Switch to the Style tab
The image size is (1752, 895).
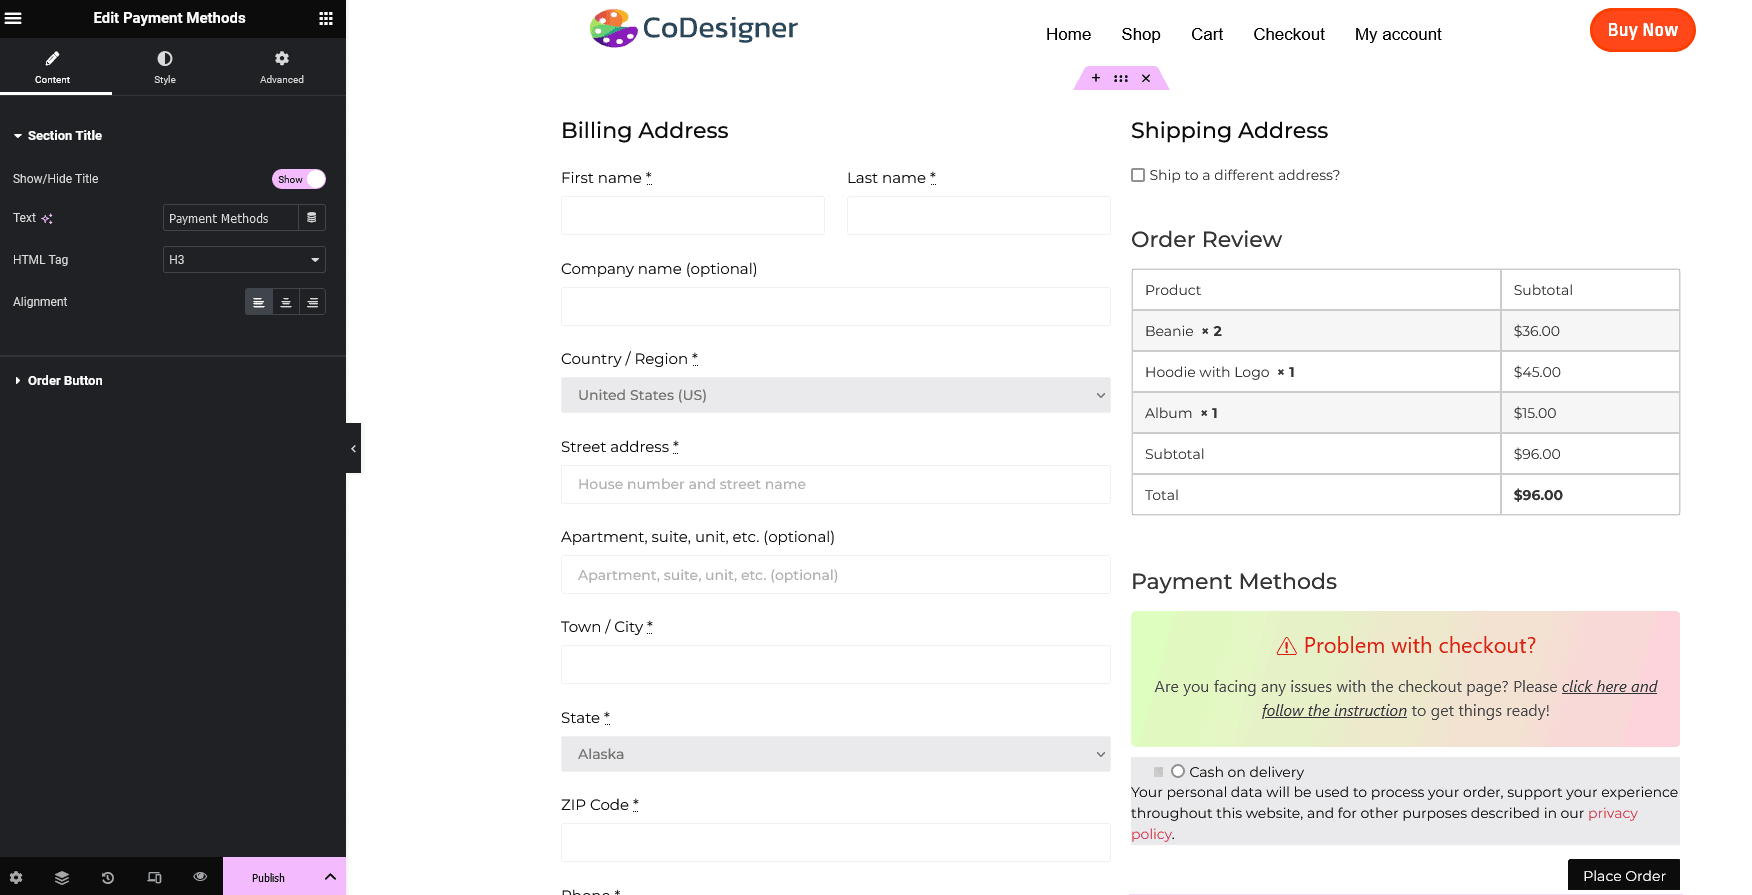click(x=165, y=67)
